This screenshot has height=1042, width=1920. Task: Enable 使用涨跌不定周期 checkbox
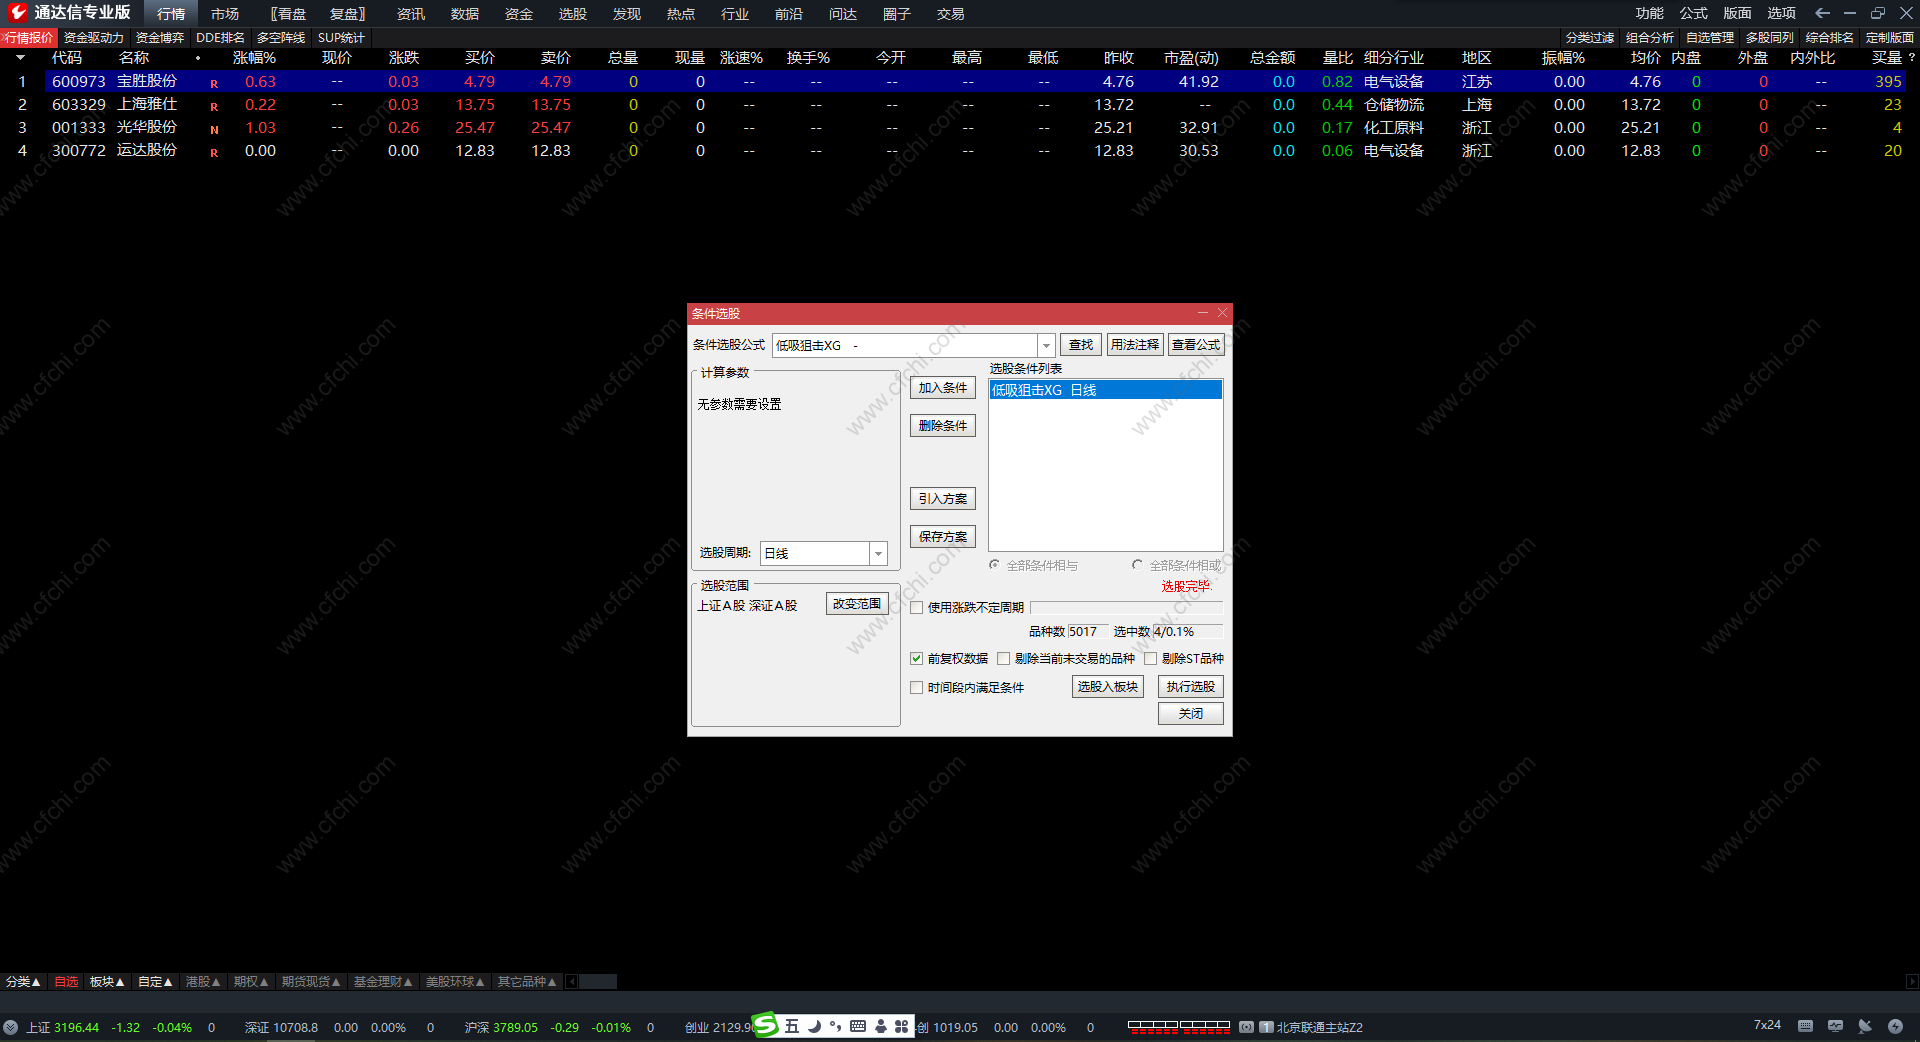pos(917,607)
